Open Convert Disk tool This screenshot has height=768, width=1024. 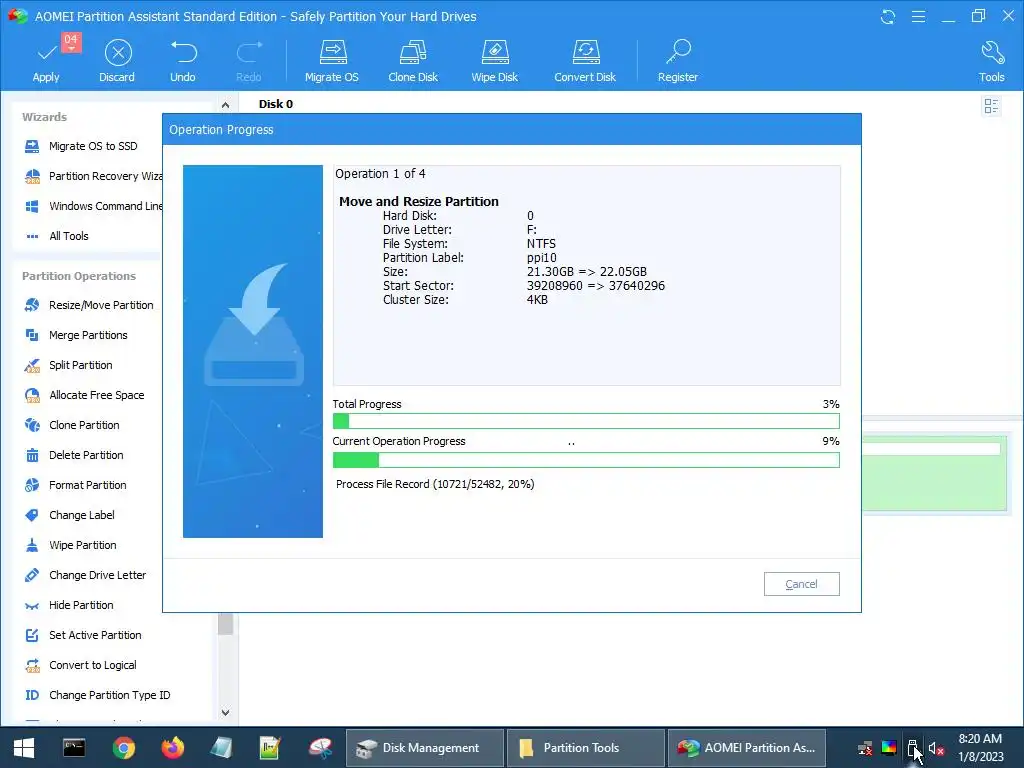585,61
